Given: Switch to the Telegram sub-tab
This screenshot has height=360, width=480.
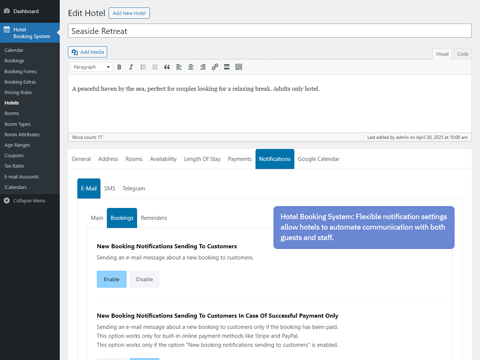Looking at the screenshot, I should (134, 188).
